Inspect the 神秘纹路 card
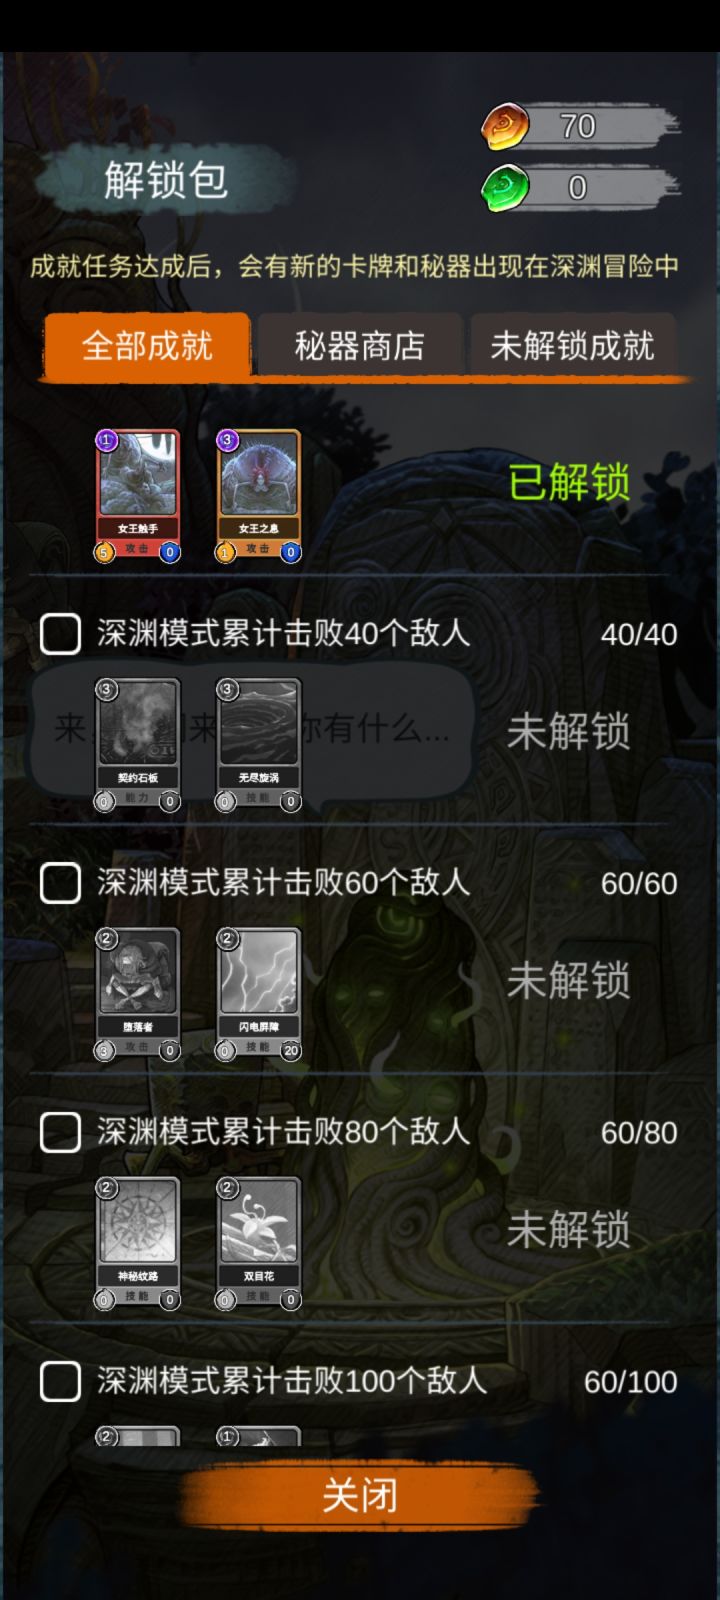 click(137, 1243)
